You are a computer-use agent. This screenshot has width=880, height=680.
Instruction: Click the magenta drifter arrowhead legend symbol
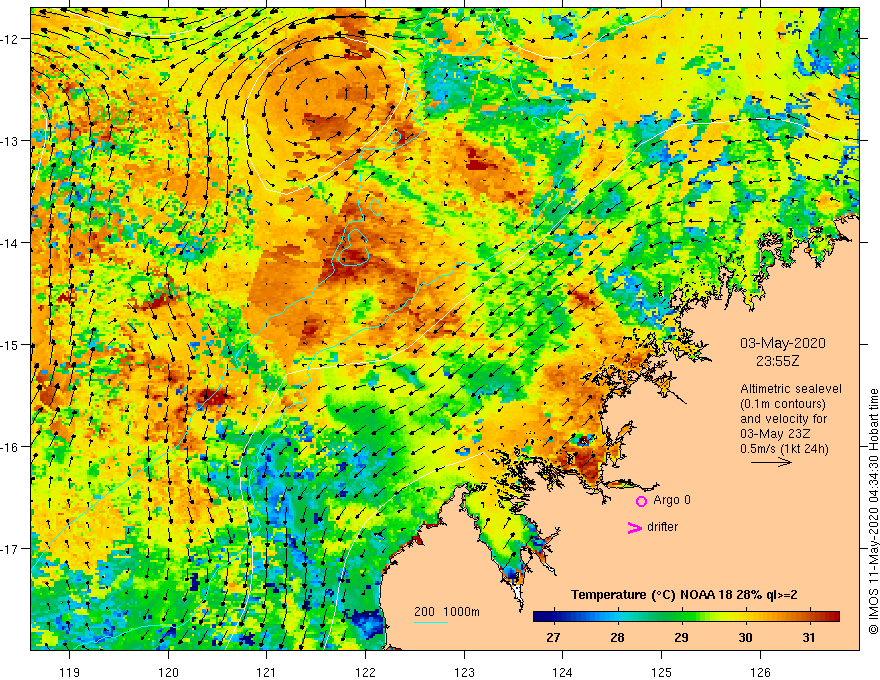pyautogui.click(x=635, y=527)
